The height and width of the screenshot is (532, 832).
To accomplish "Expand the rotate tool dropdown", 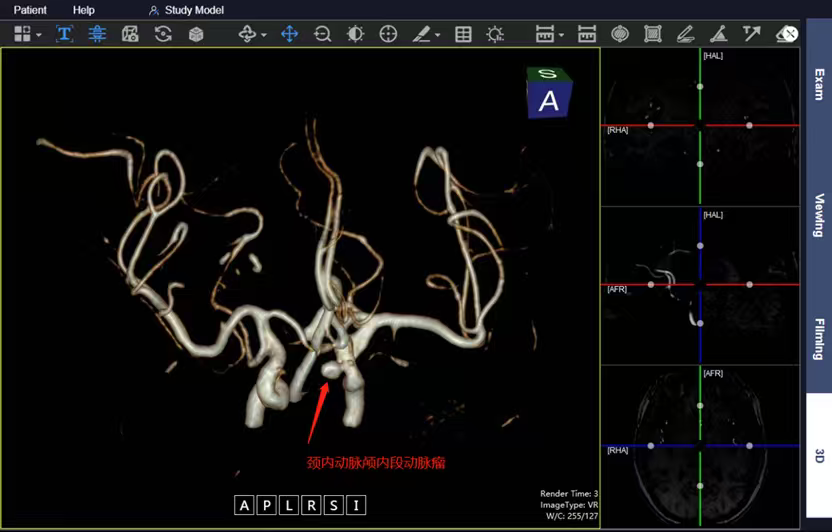I will [x=263, y=35].
